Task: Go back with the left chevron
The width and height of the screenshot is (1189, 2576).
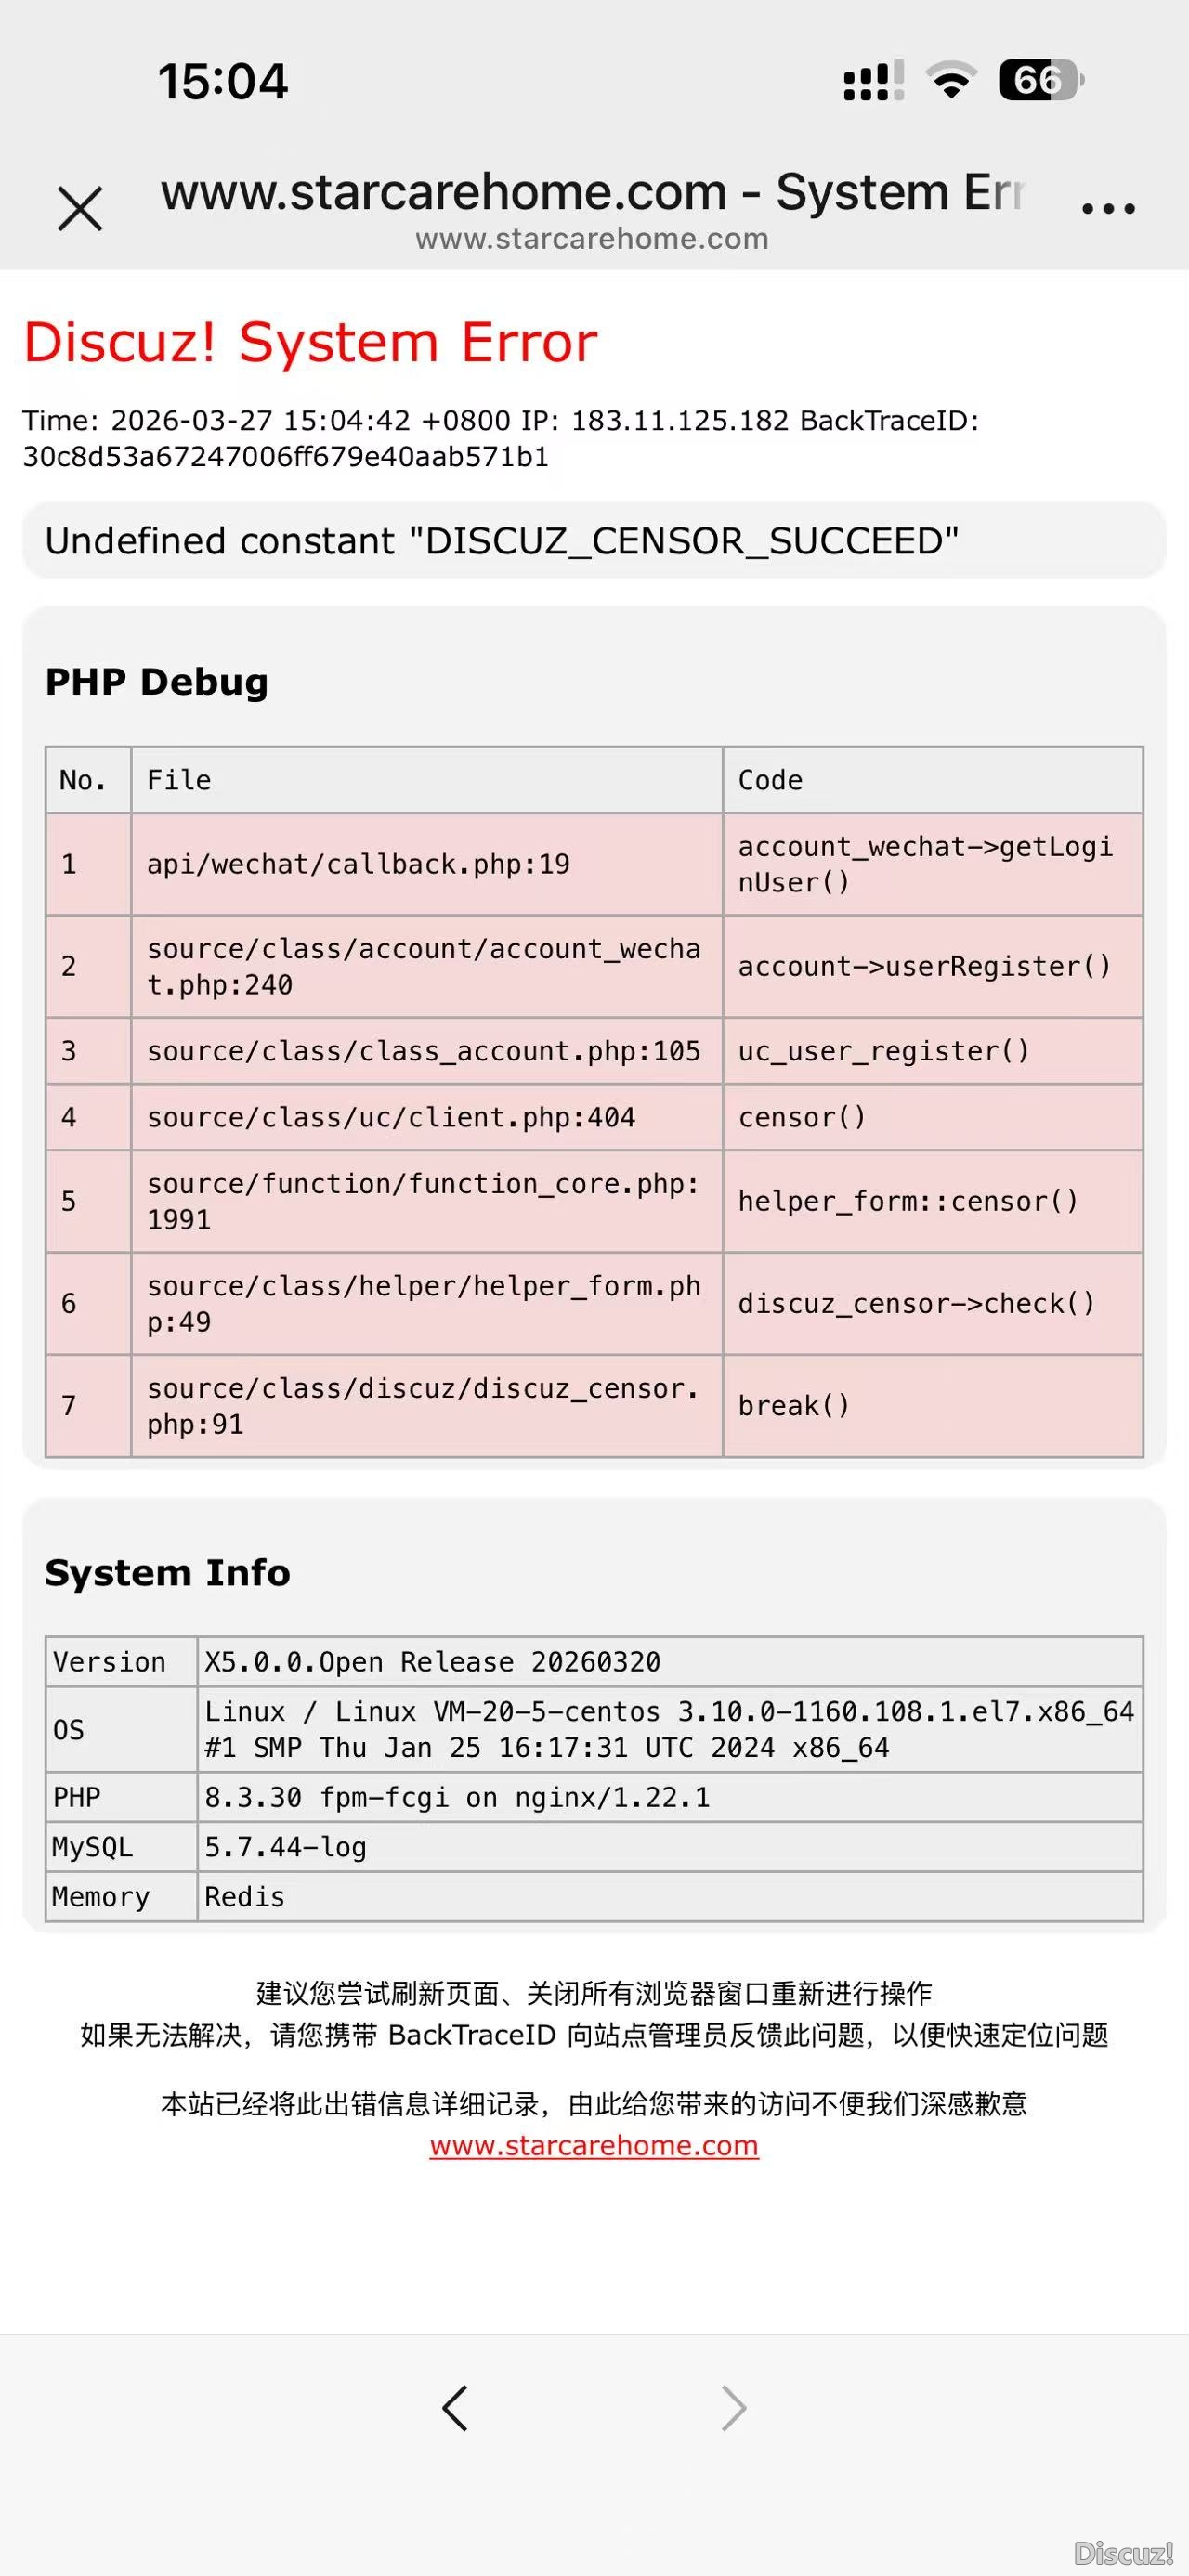Action: pos(455,2408)
